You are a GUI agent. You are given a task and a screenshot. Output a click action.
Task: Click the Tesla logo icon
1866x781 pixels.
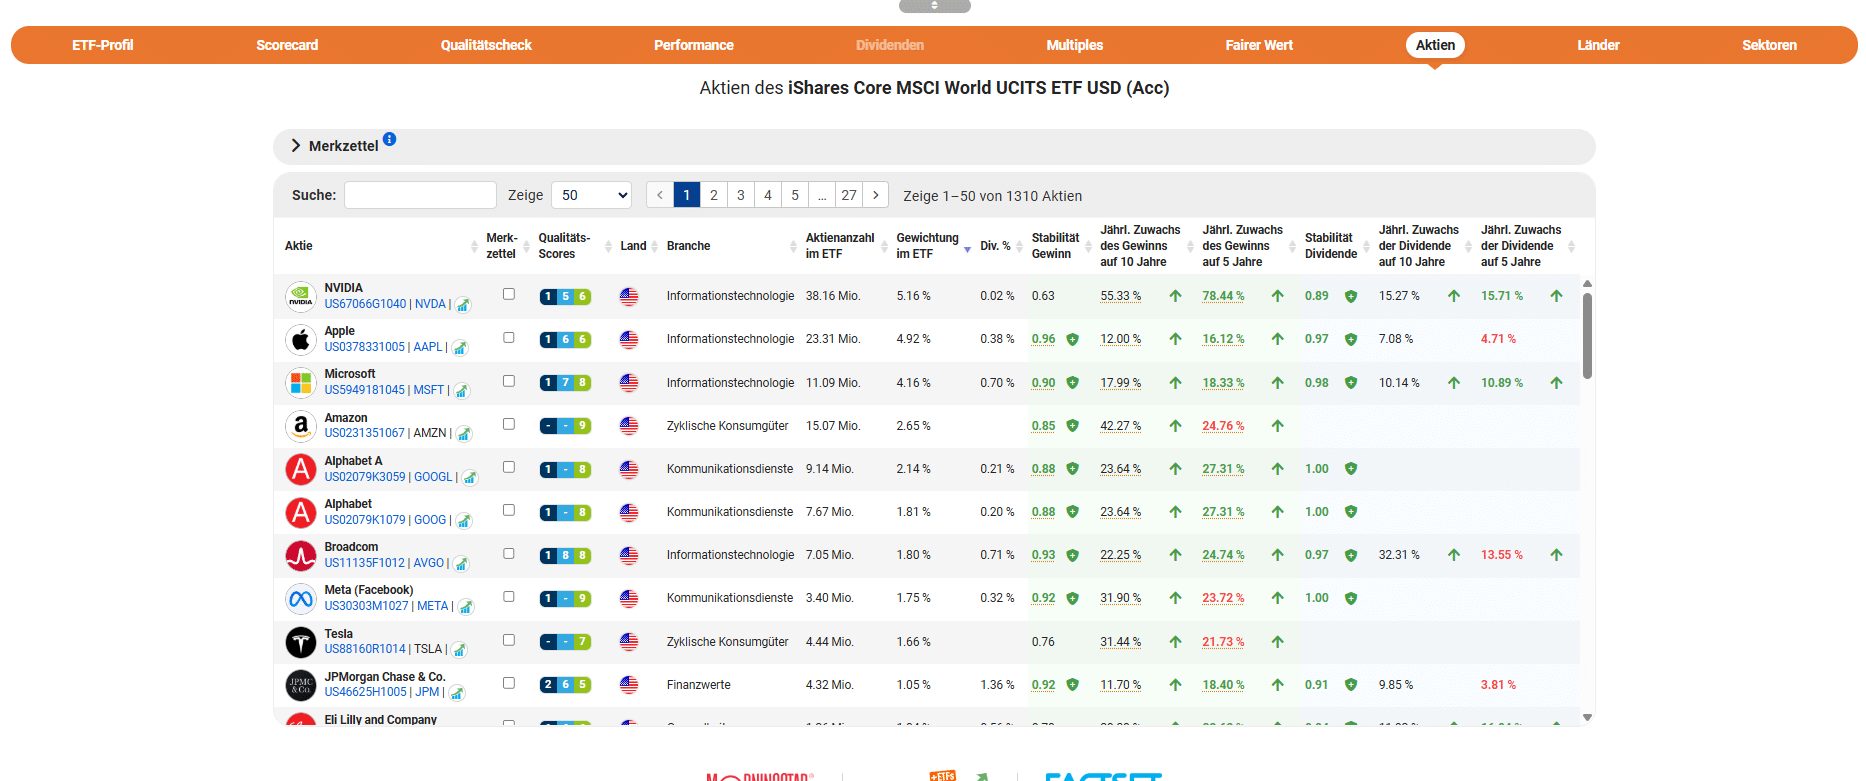300,642
